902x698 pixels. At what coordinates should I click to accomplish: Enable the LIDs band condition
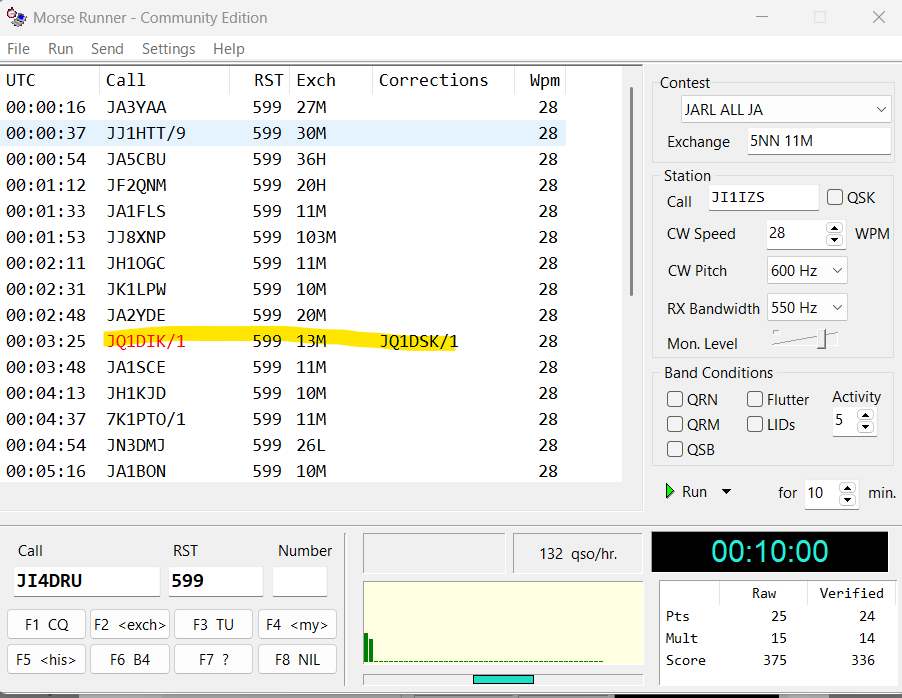(755, 425)
